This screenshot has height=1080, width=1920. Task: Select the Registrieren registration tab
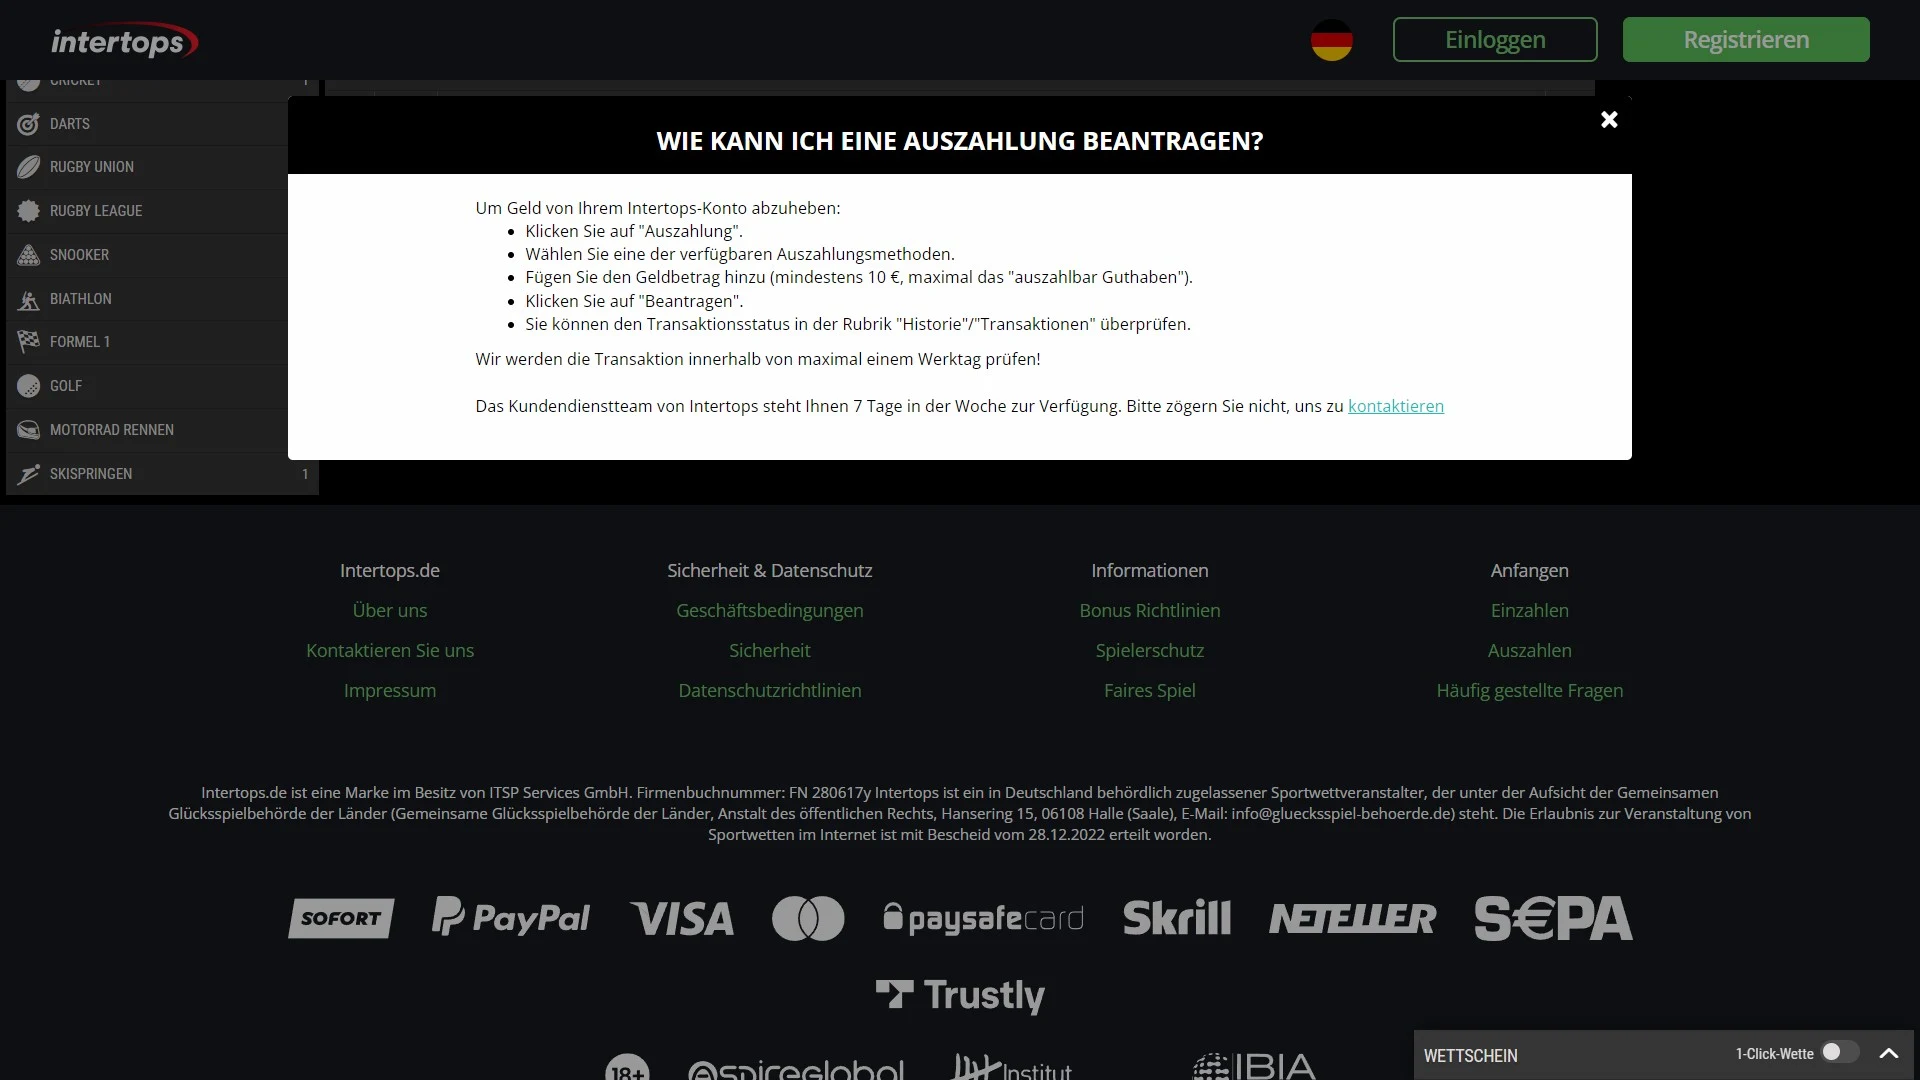point(1746,38)
